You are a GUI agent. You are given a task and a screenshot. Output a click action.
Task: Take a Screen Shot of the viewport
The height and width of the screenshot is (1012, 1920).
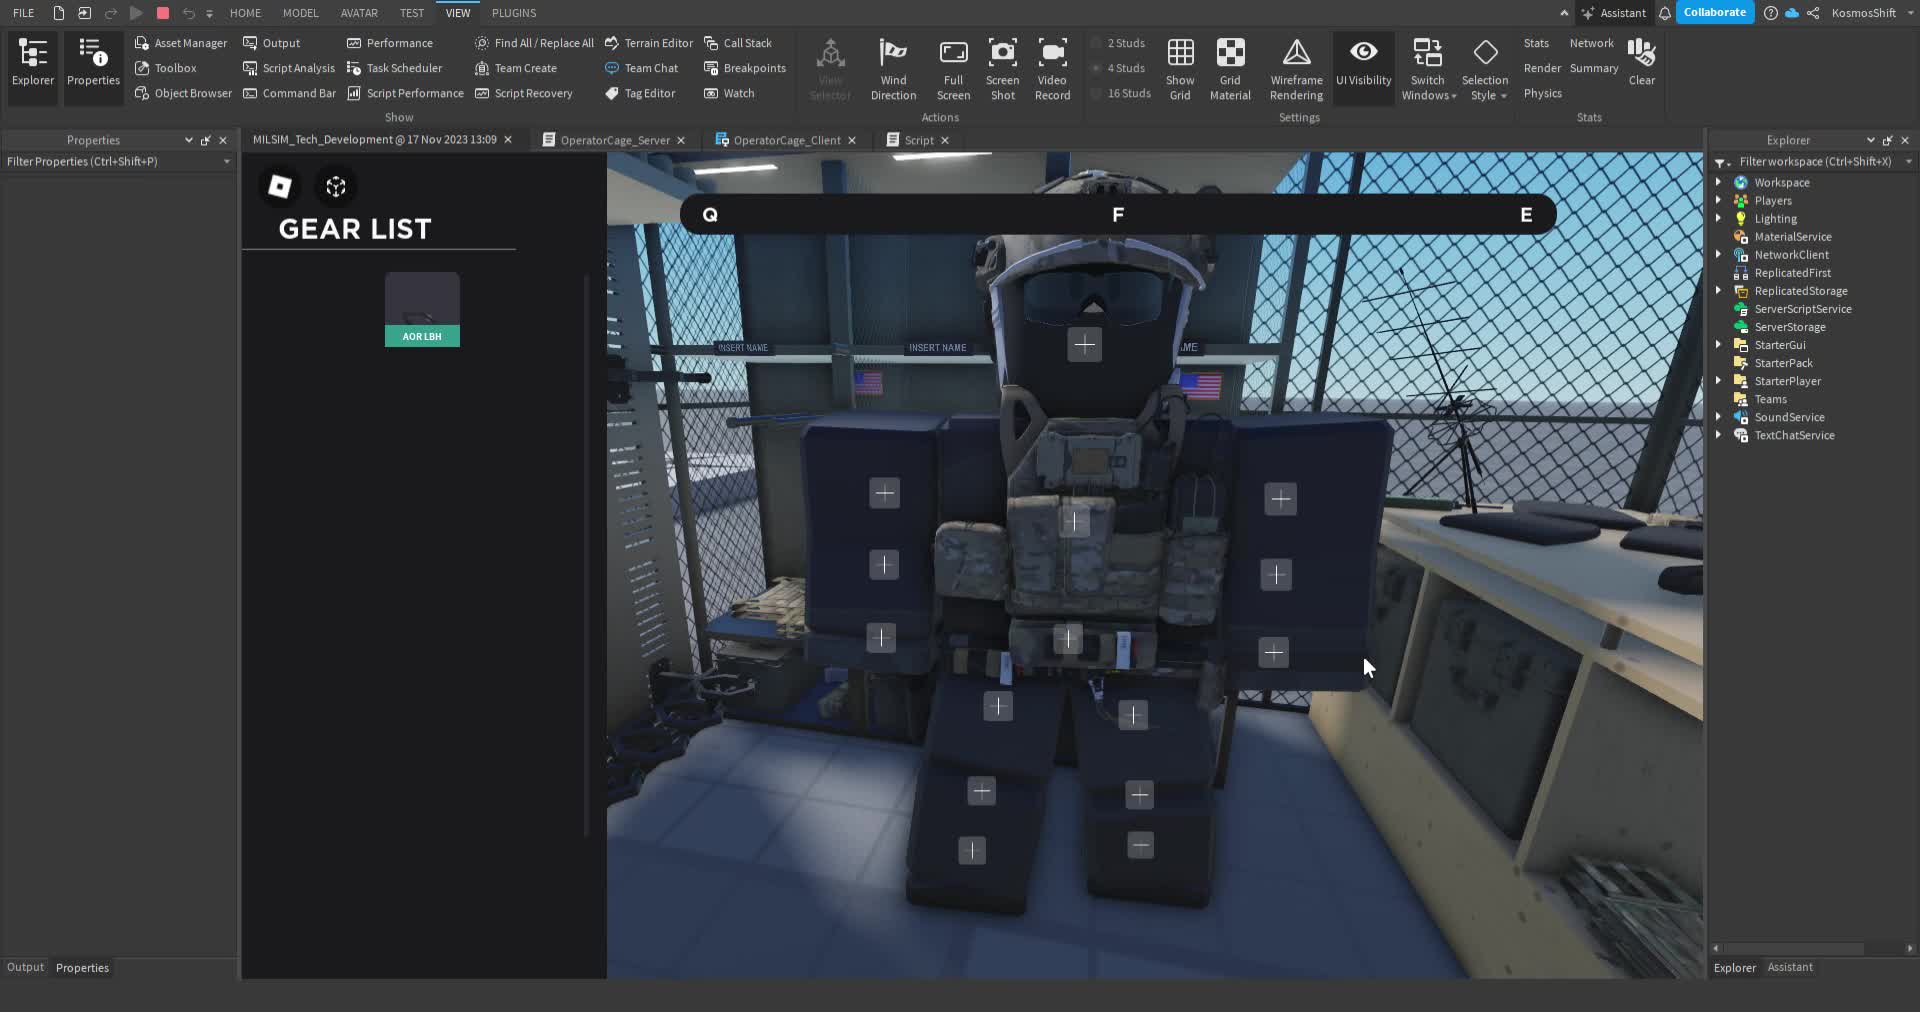(x=1002, y=67)
